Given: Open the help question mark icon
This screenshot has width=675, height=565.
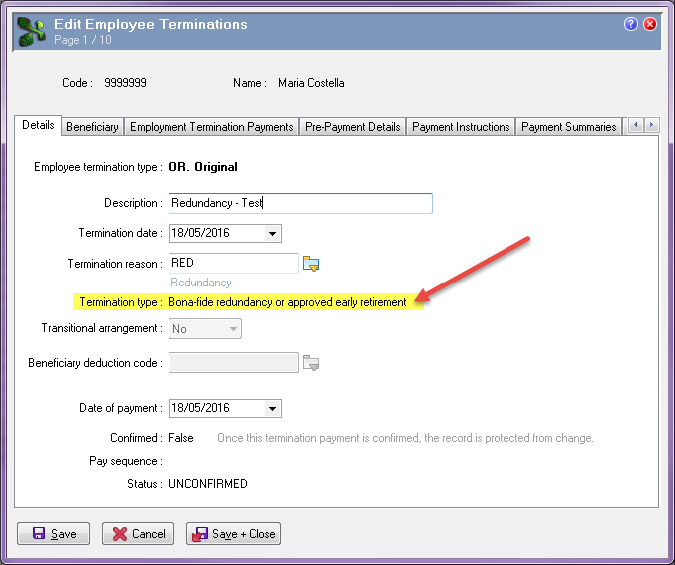Looking at the screenshot, I should [631, 24].
